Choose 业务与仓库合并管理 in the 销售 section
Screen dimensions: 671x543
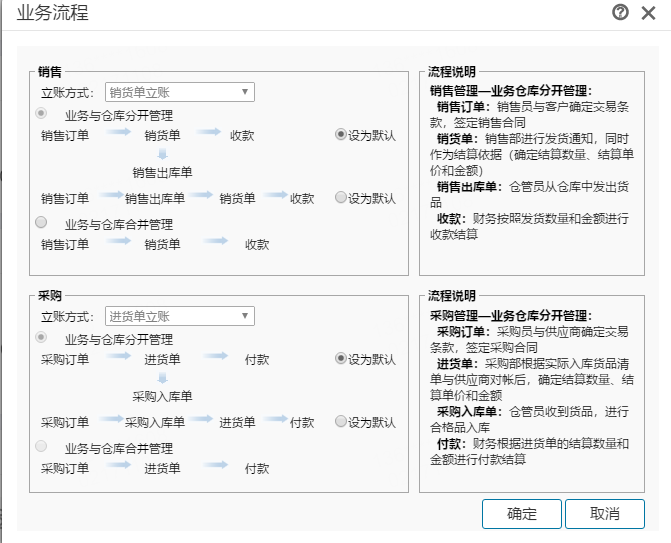coord(41,223)
